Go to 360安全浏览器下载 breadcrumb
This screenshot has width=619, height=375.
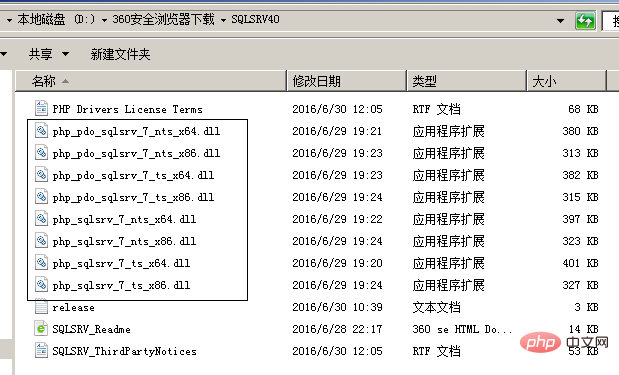(163, 19)
